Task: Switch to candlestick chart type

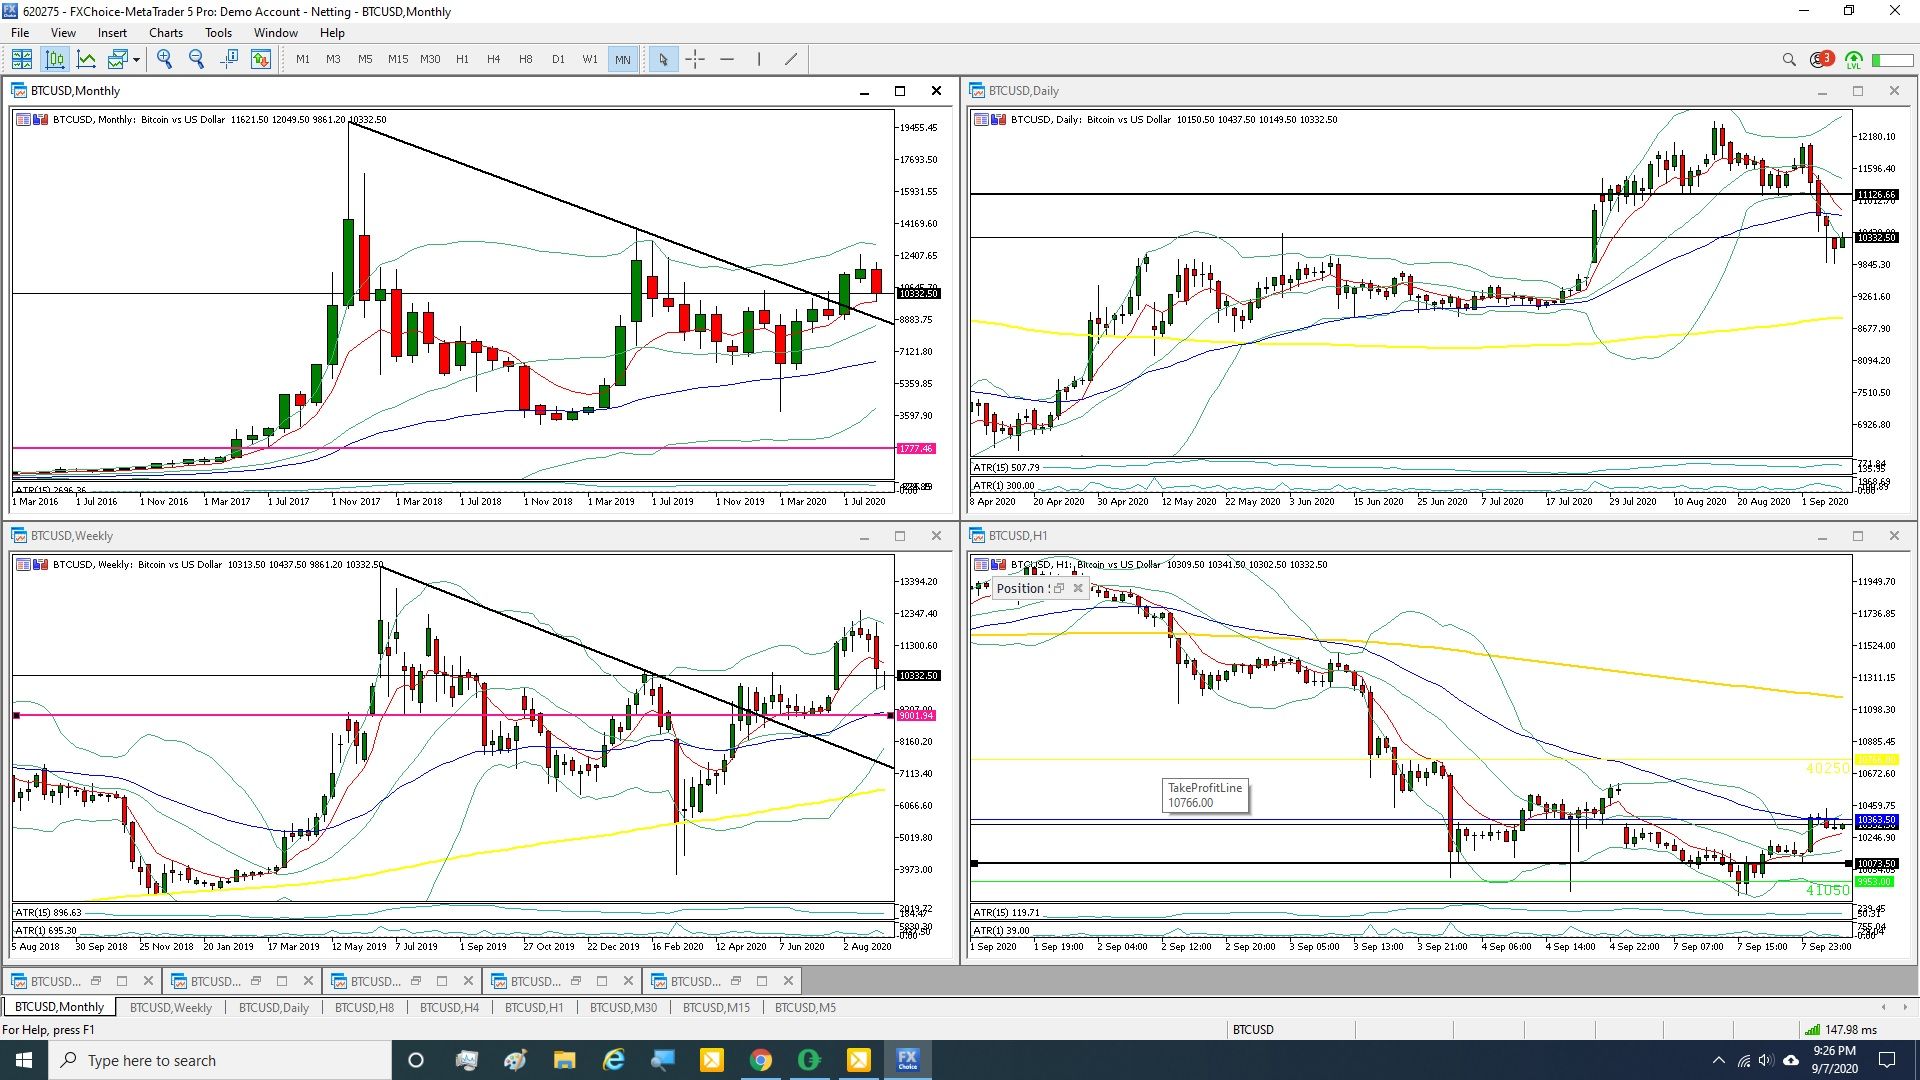Action: pos(55,59)
